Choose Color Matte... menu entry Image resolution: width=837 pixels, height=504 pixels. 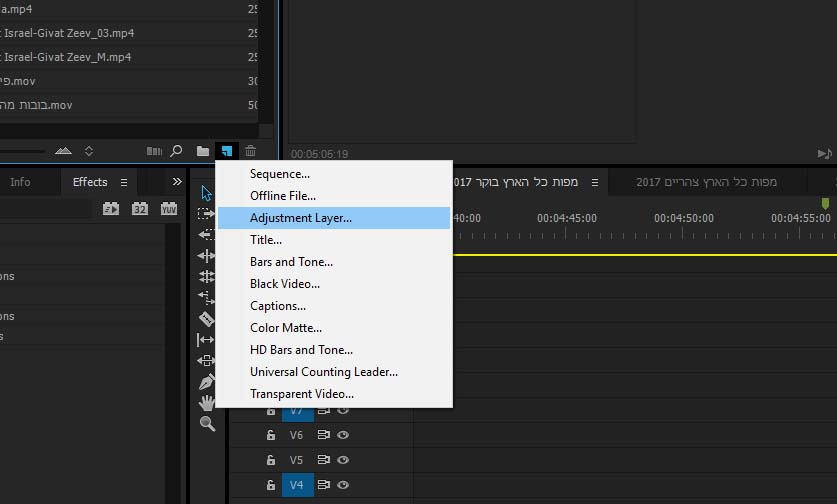334,328
